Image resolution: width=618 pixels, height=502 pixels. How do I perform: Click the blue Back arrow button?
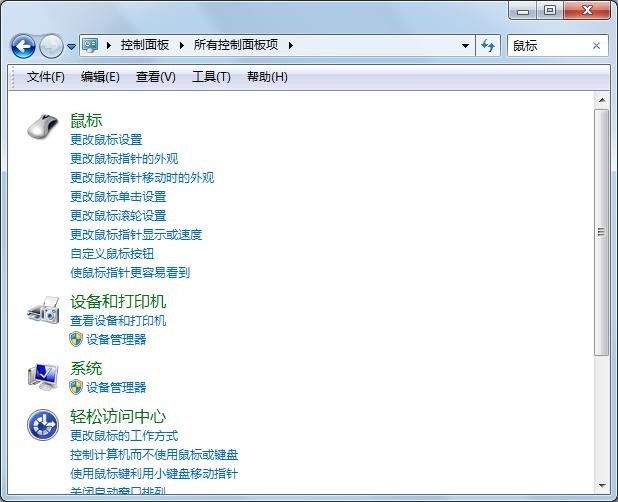point(23,46)
